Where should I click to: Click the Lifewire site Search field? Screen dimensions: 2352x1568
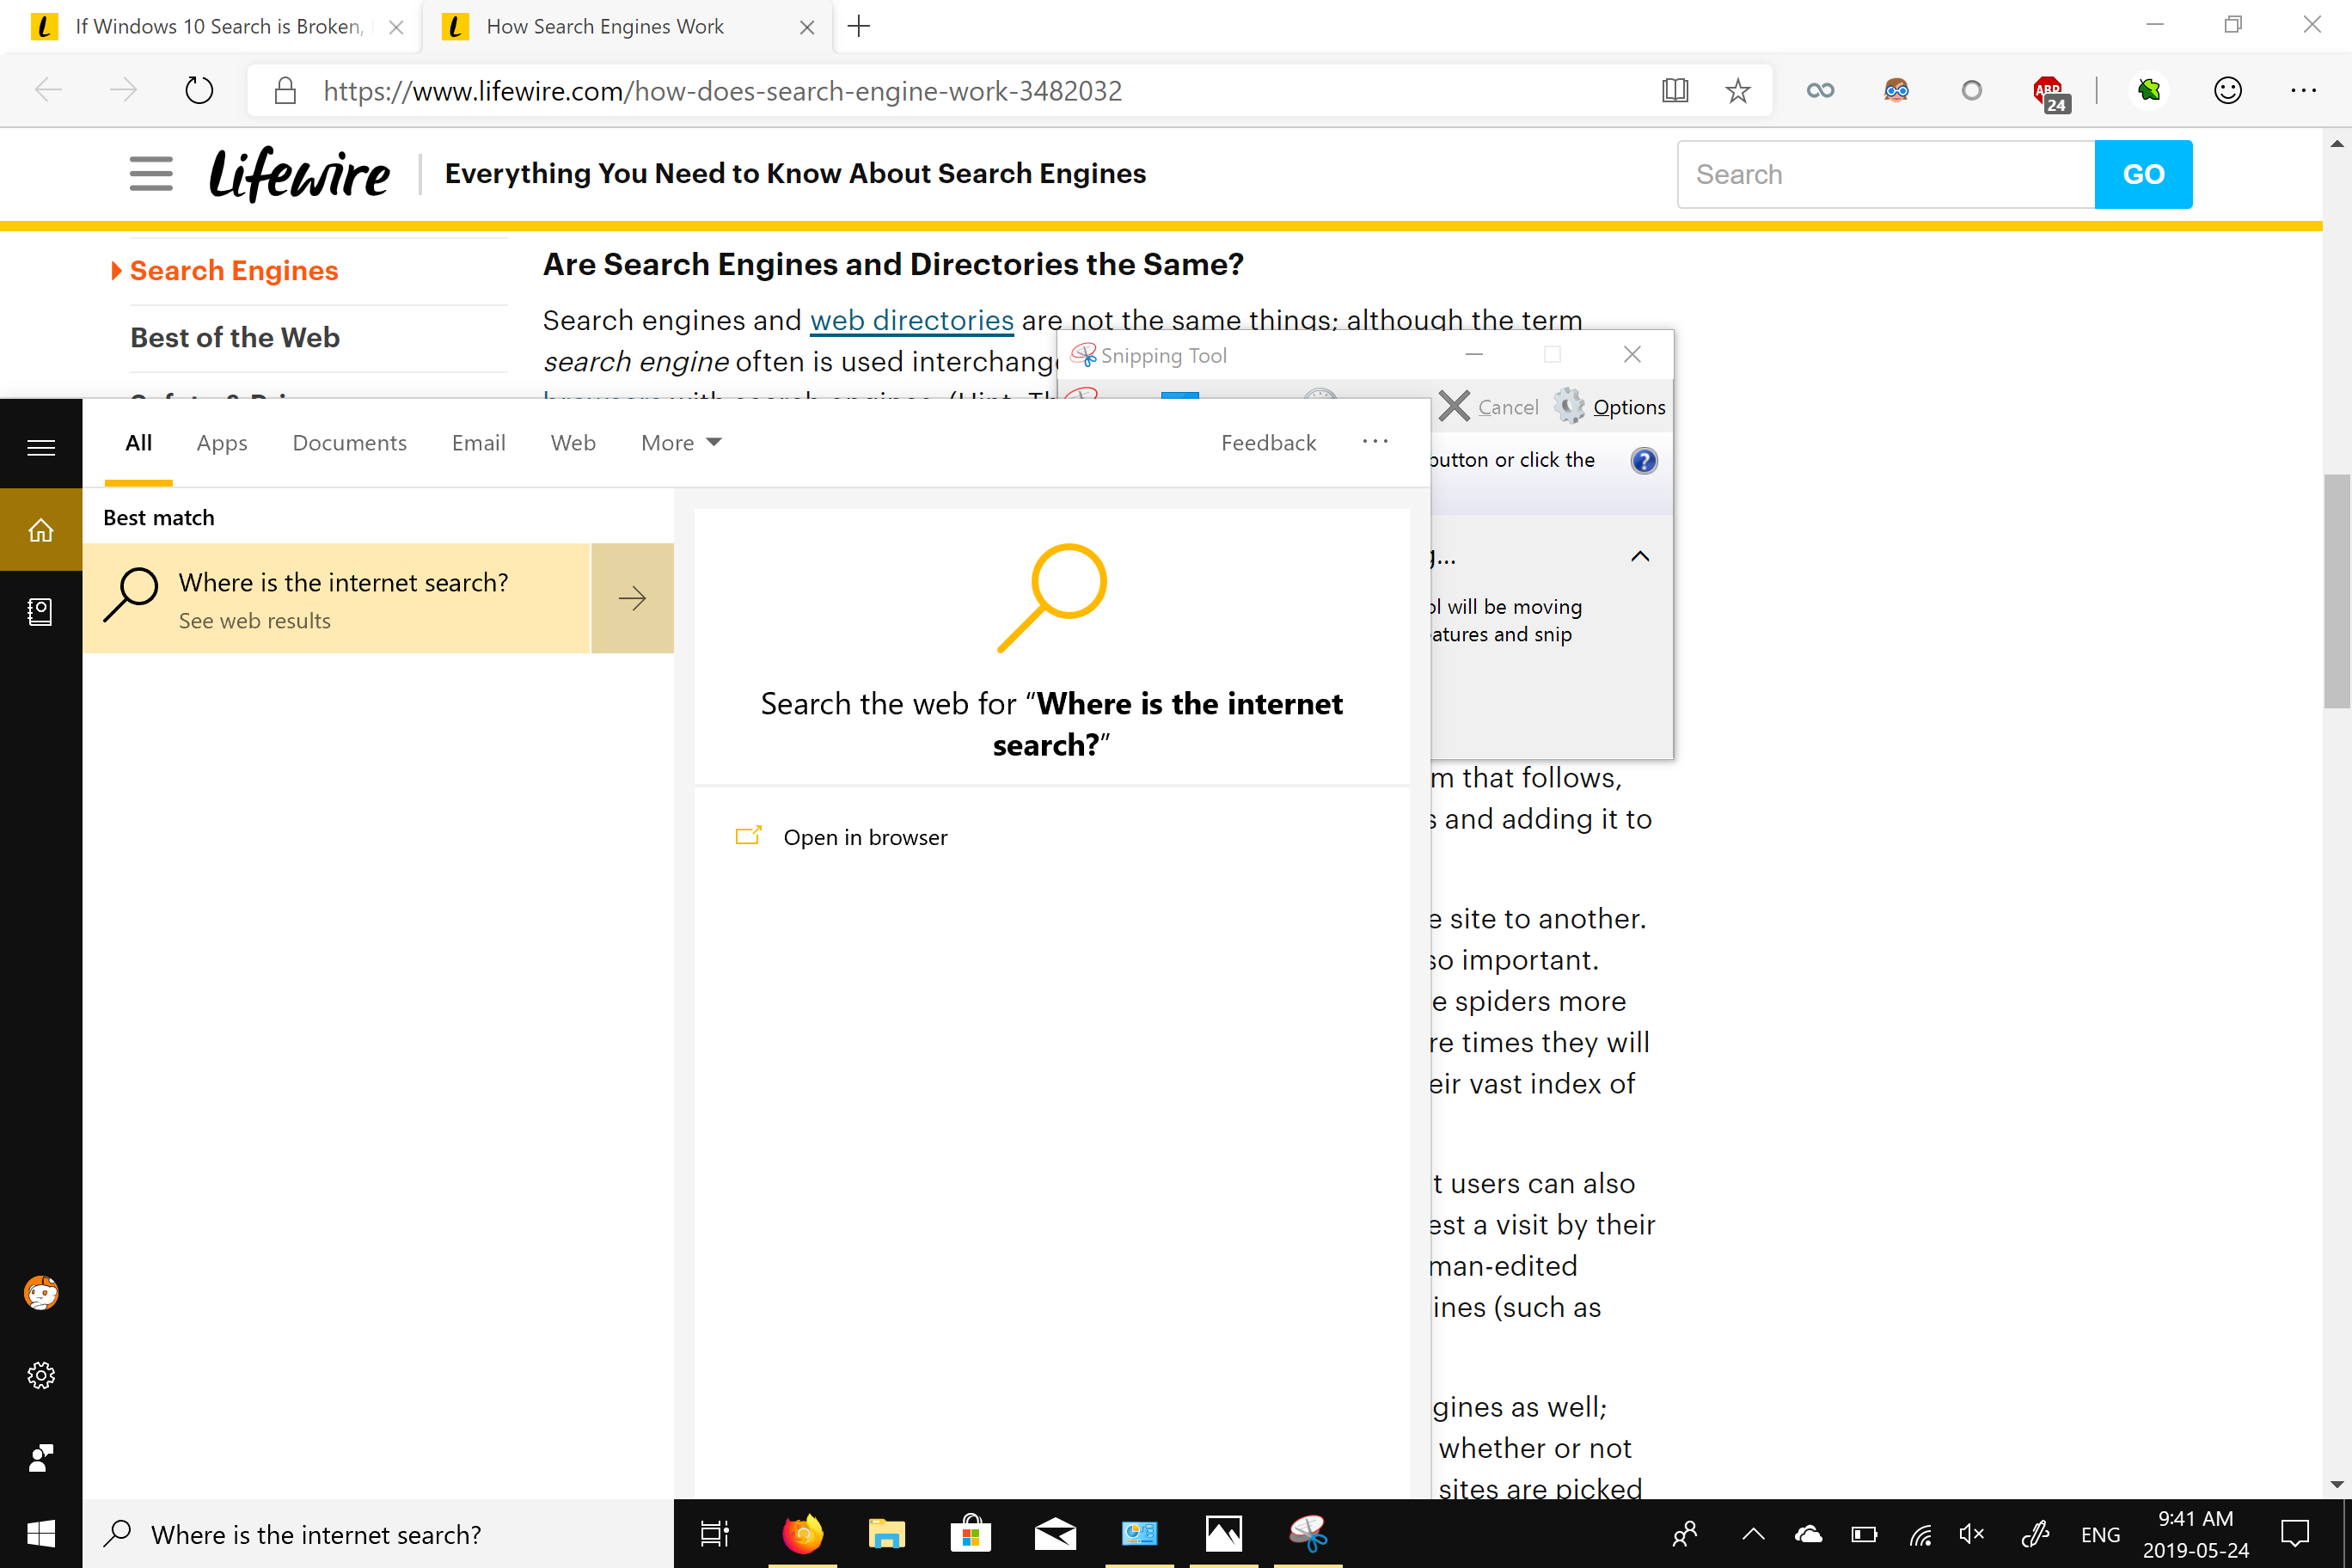coord(1885,174)
